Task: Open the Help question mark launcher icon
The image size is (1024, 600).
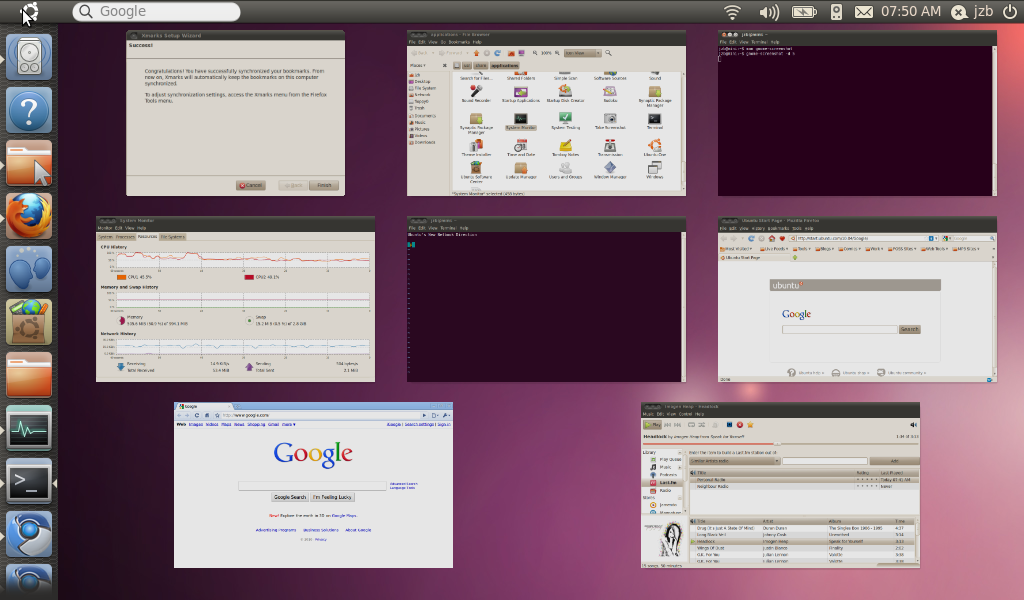Action: click(29, 109)
